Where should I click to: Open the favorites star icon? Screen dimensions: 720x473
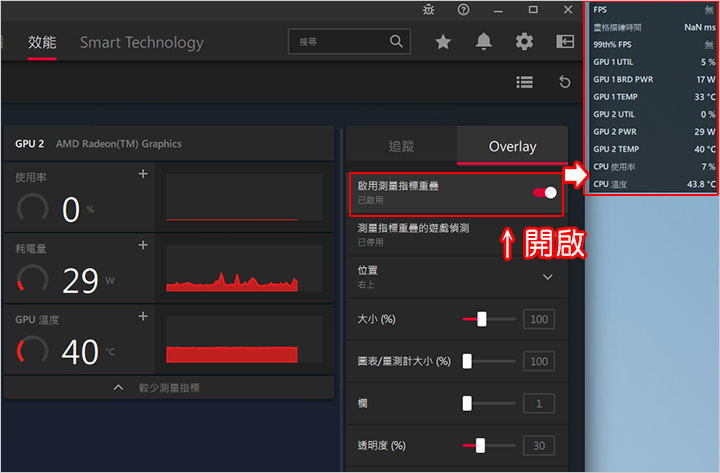point(443,42)
